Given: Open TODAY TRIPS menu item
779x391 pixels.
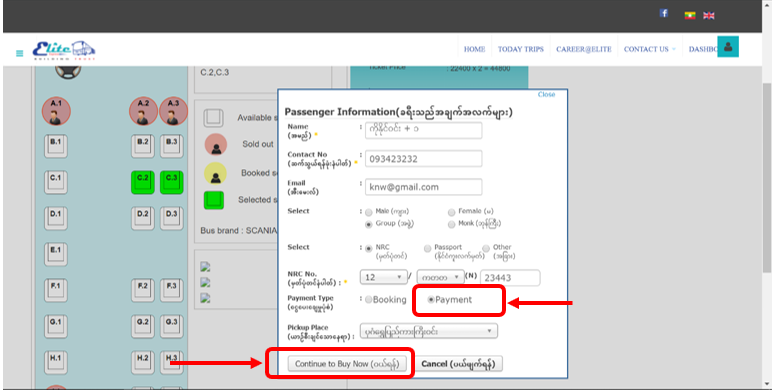Looking at the screenshot, I should coord(521,49).
